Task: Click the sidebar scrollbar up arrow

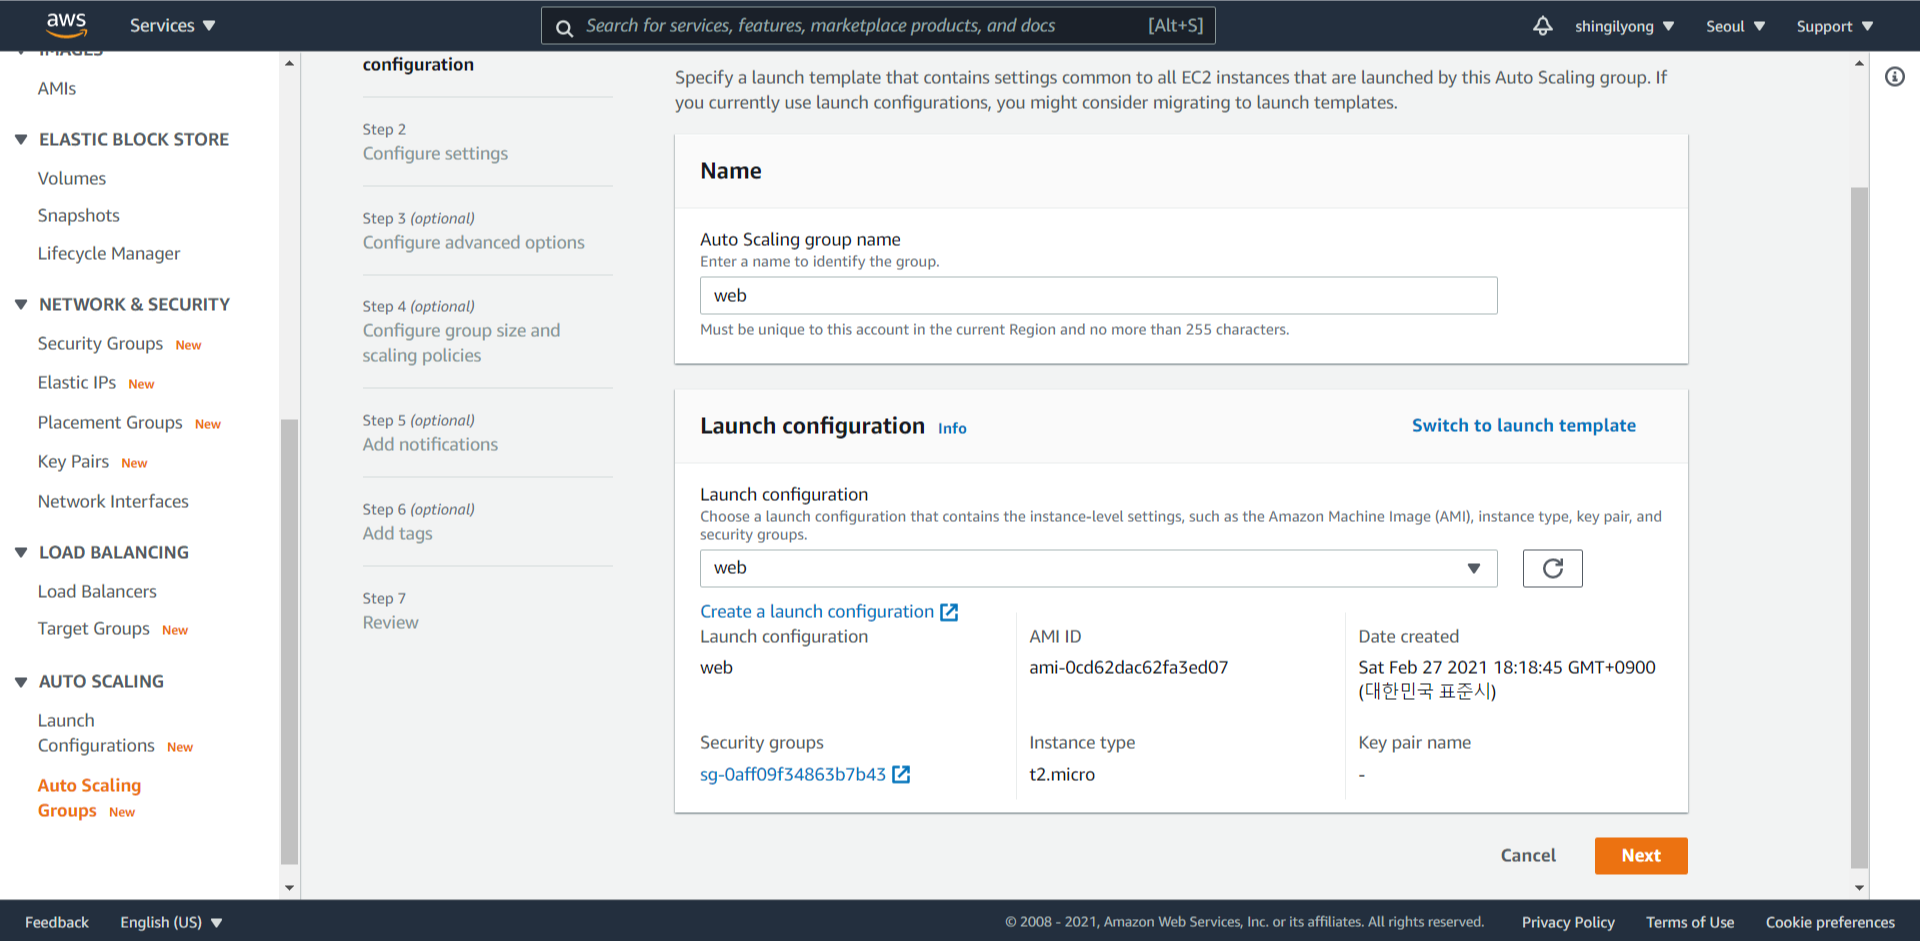Action: click(x=290, y=63)
